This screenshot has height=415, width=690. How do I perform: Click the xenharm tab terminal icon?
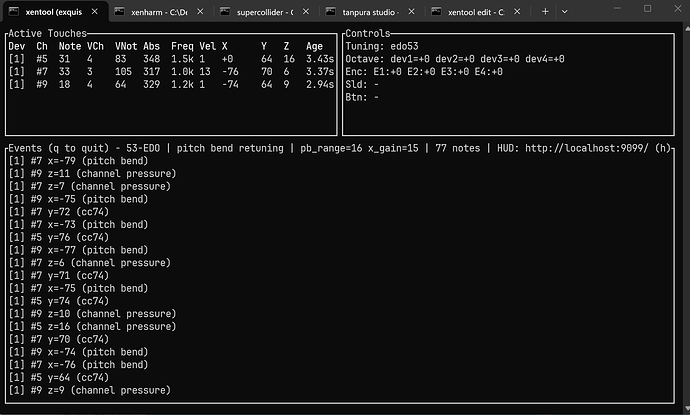(119, 12)
